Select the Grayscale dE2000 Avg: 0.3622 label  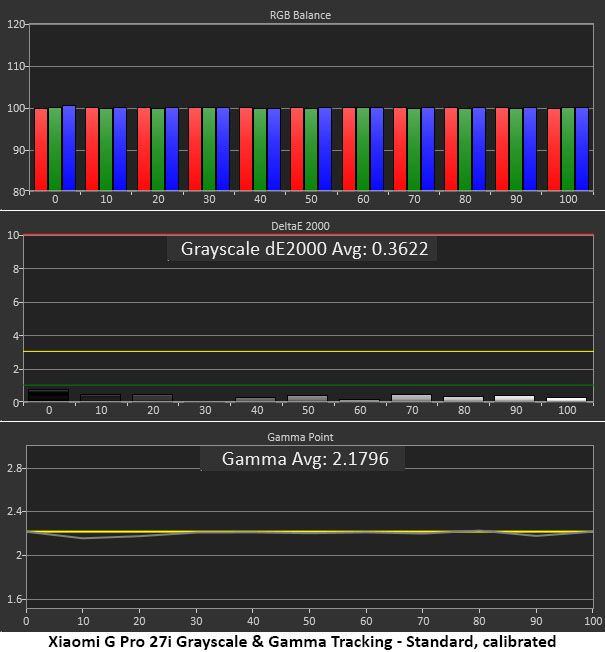coord(304,249)
